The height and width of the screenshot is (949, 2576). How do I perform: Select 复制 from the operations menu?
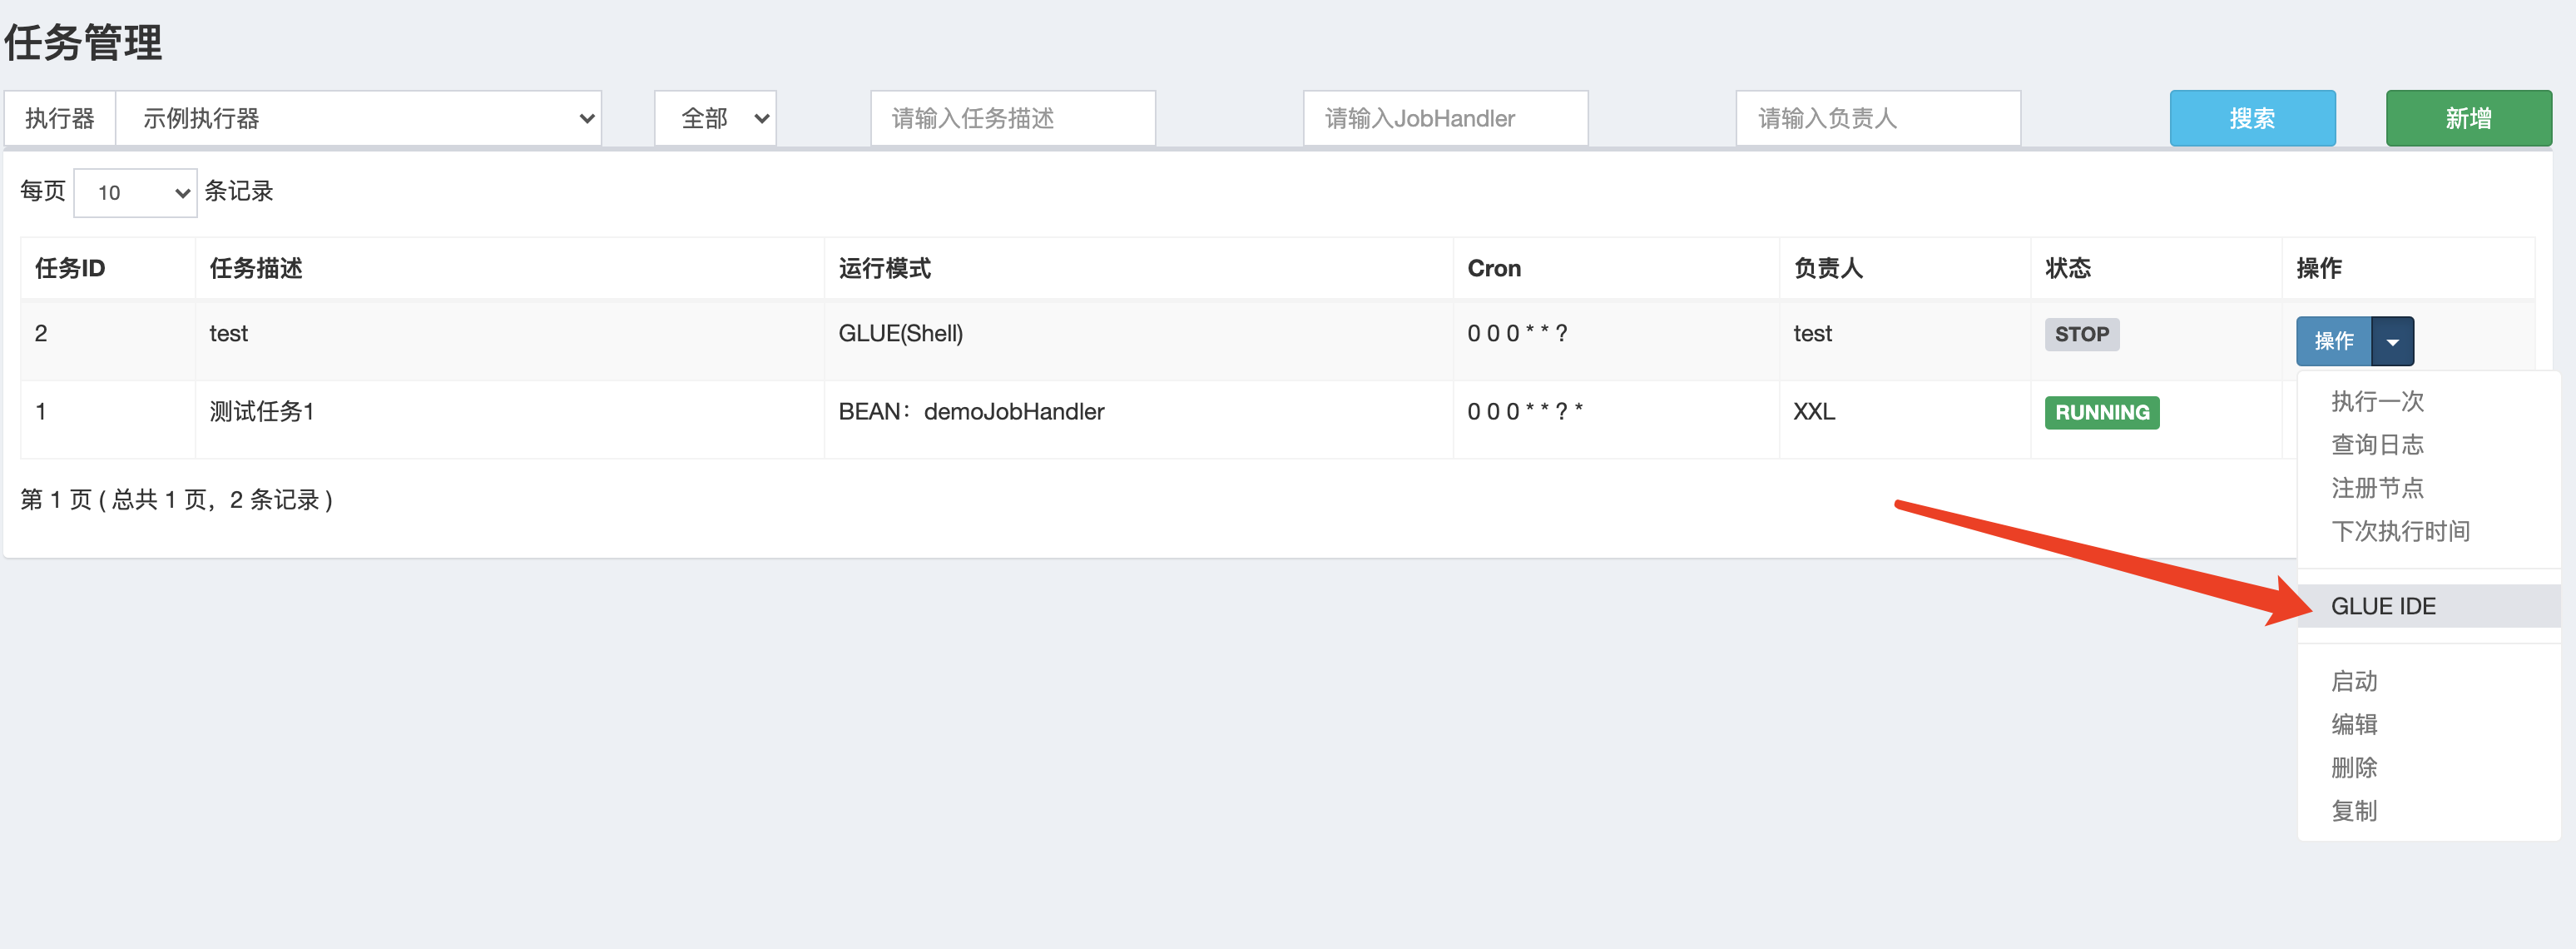pos(2354,810)
